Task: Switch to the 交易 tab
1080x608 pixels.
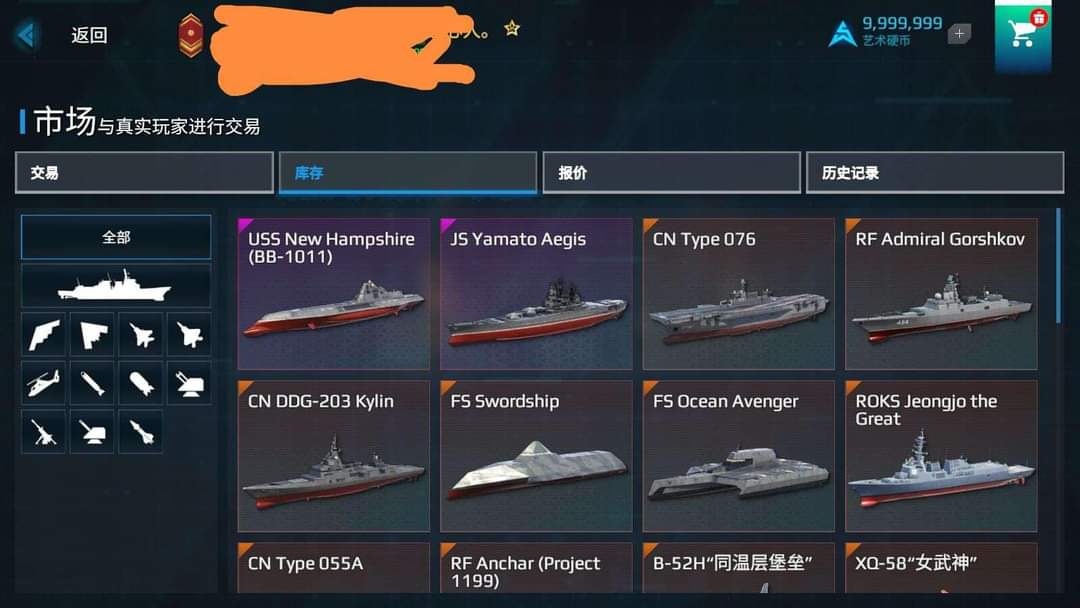Action: [x=145, y=173]
